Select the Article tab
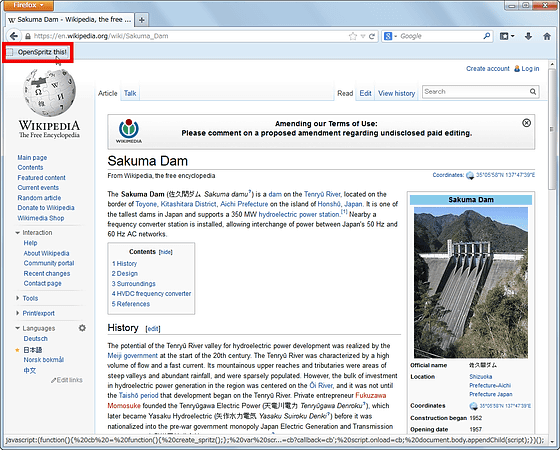Image resolution: width=560 pixels, height=450 pixels. pos(108,93)
